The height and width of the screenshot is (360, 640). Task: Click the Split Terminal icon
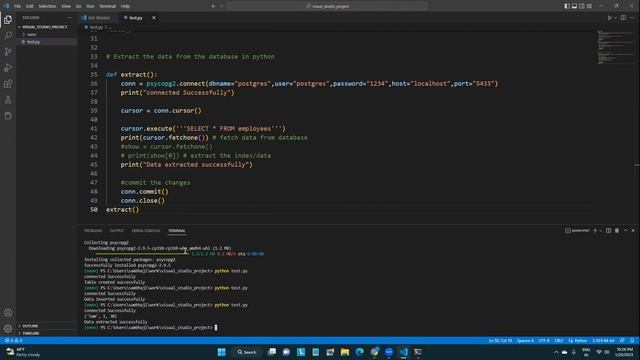[x=608, y=231]
